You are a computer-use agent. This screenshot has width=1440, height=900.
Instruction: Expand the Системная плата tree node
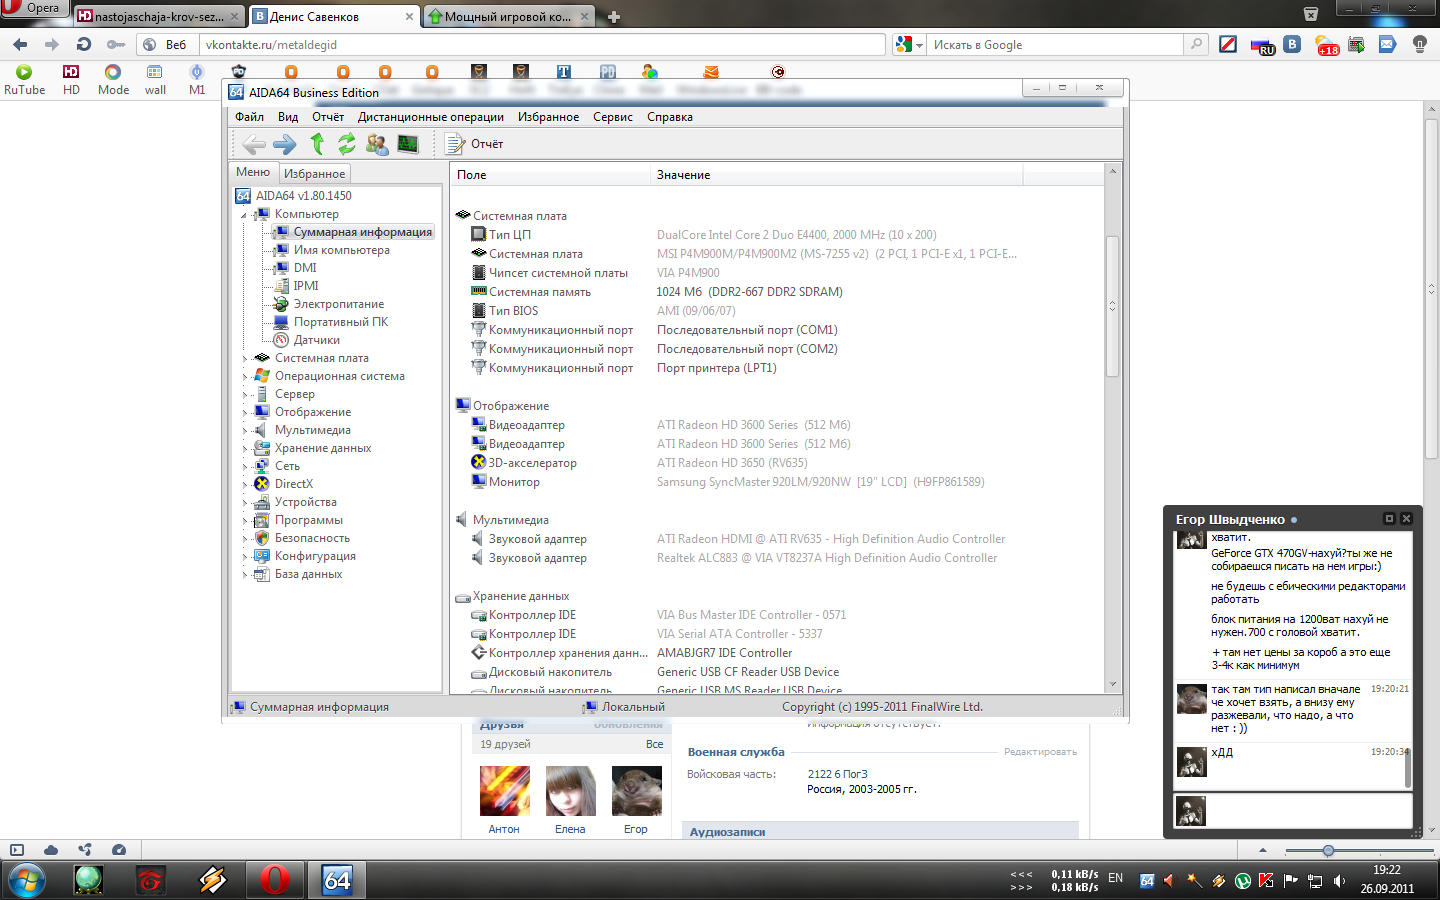click(x=243, y=359)
